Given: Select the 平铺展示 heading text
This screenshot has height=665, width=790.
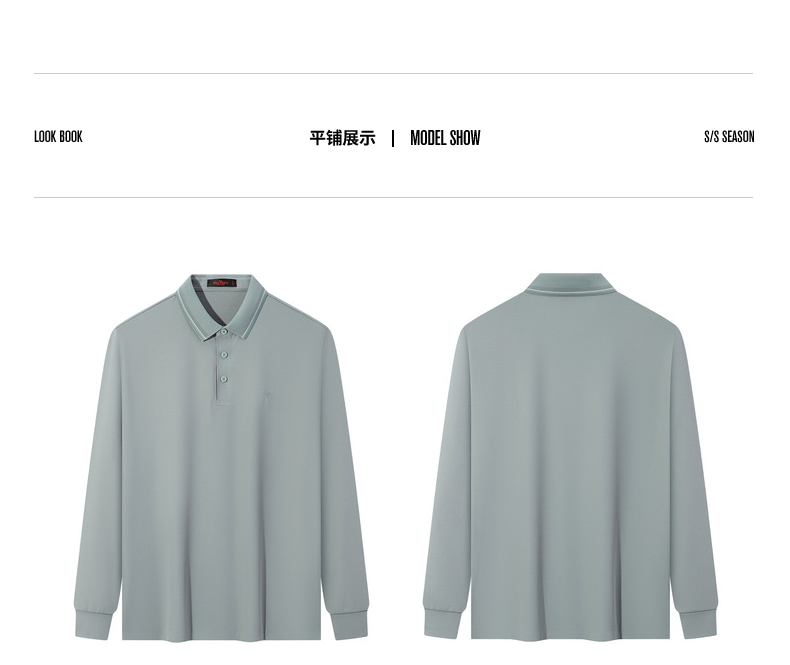Looking at the screenshot, I should tap(342, 138).
